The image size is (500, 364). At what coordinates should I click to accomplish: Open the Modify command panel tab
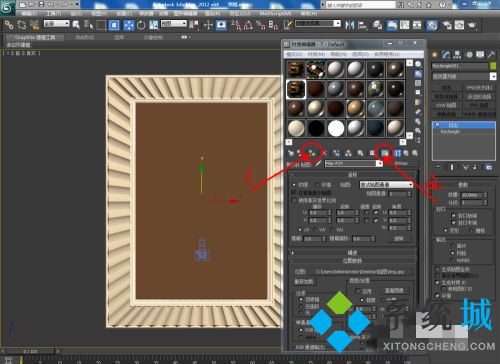pyautogui.click(x=446, y=55)
